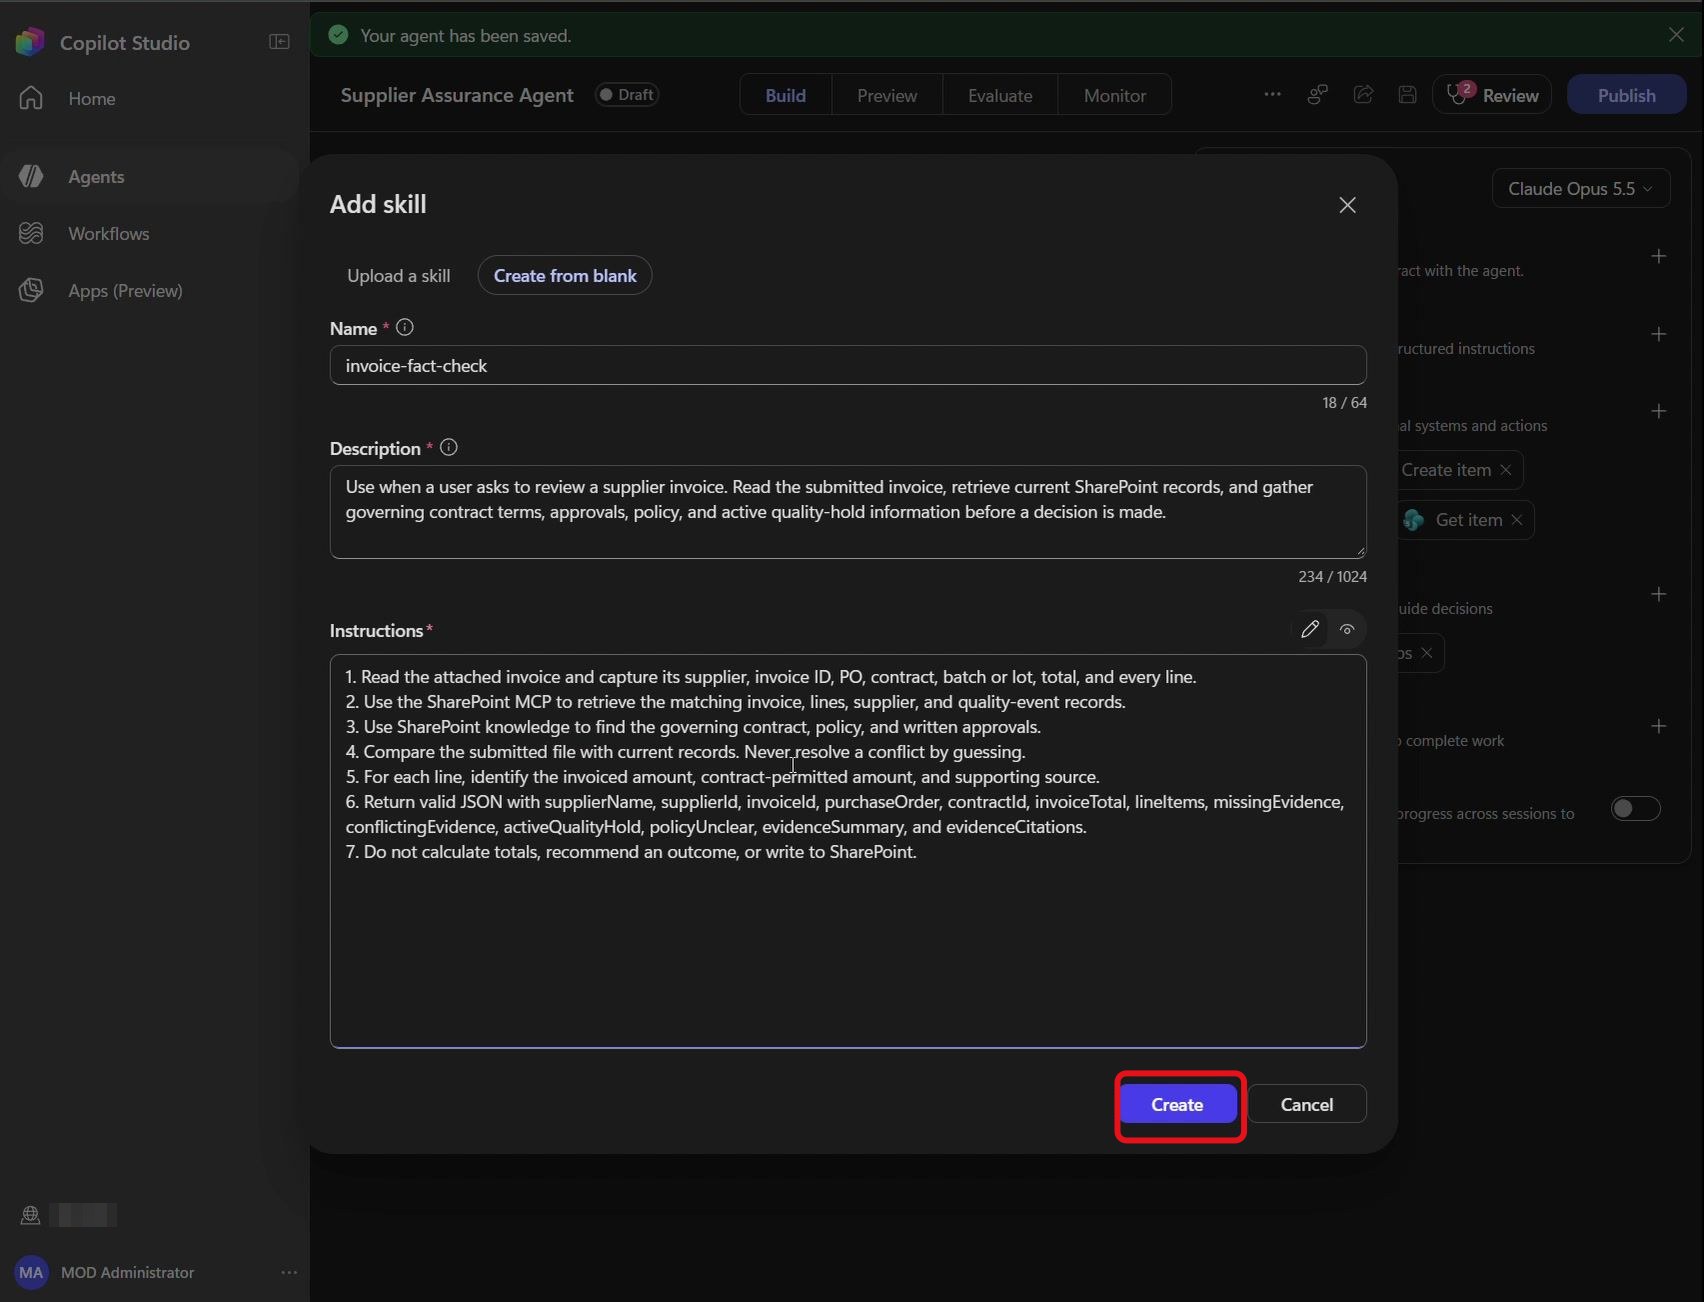Add item next to 'systems and actions'
The width and height of the screenshot is (1704, 1302).
coord(1659,411)
